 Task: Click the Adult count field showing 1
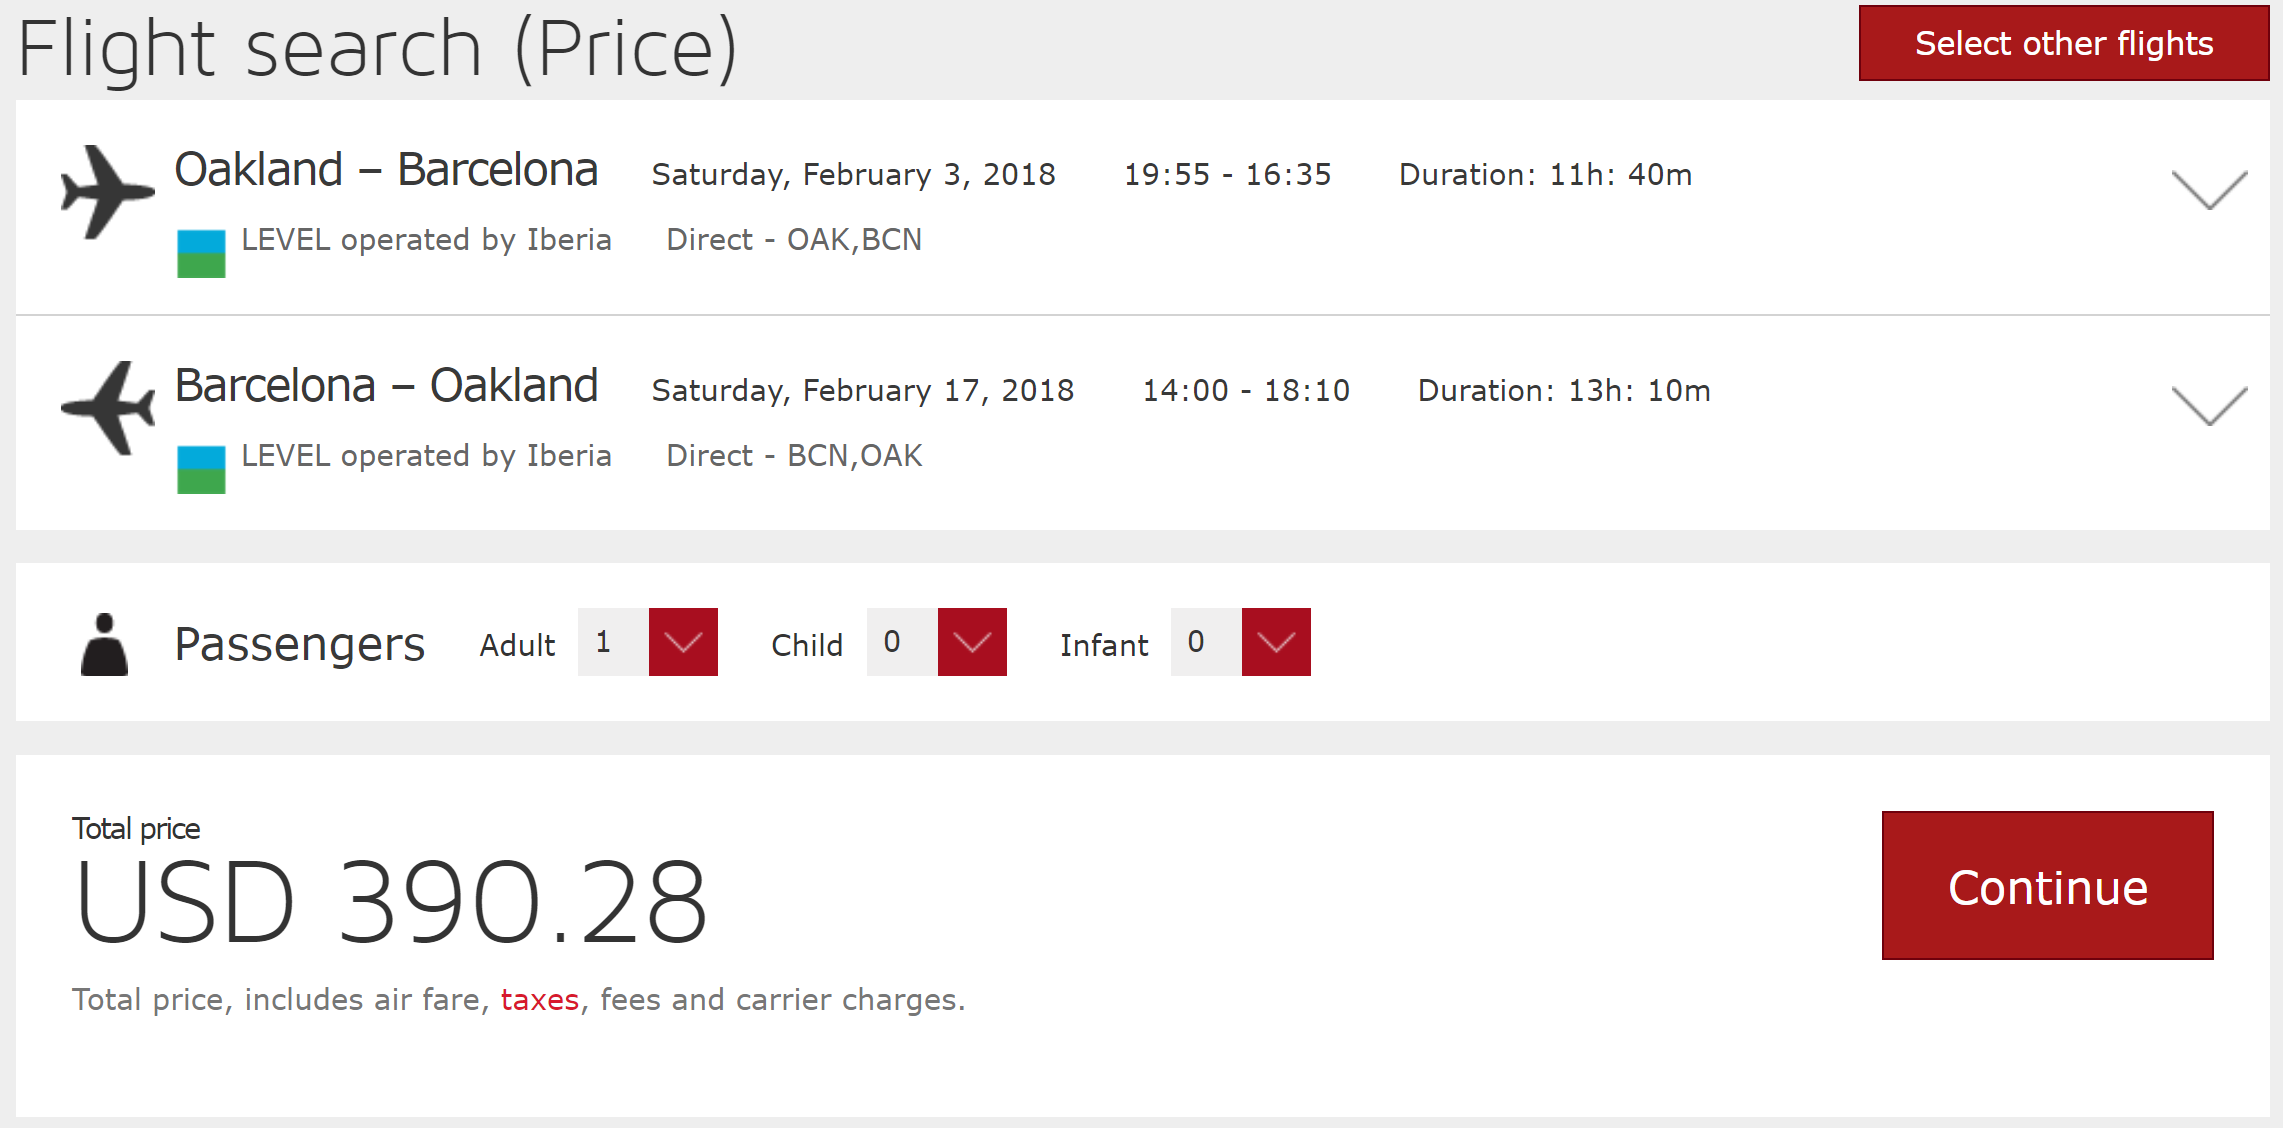pyautogui.click(x=612, y=642)
